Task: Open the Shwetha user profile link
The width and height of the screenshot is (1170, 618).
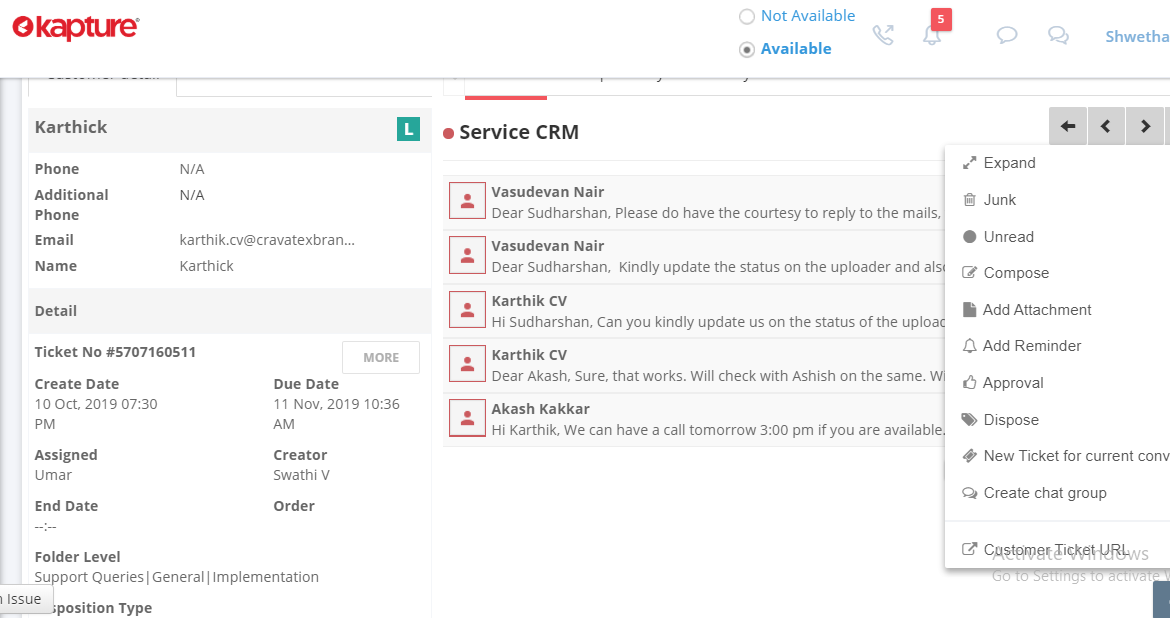Action: pos(1137,37)
